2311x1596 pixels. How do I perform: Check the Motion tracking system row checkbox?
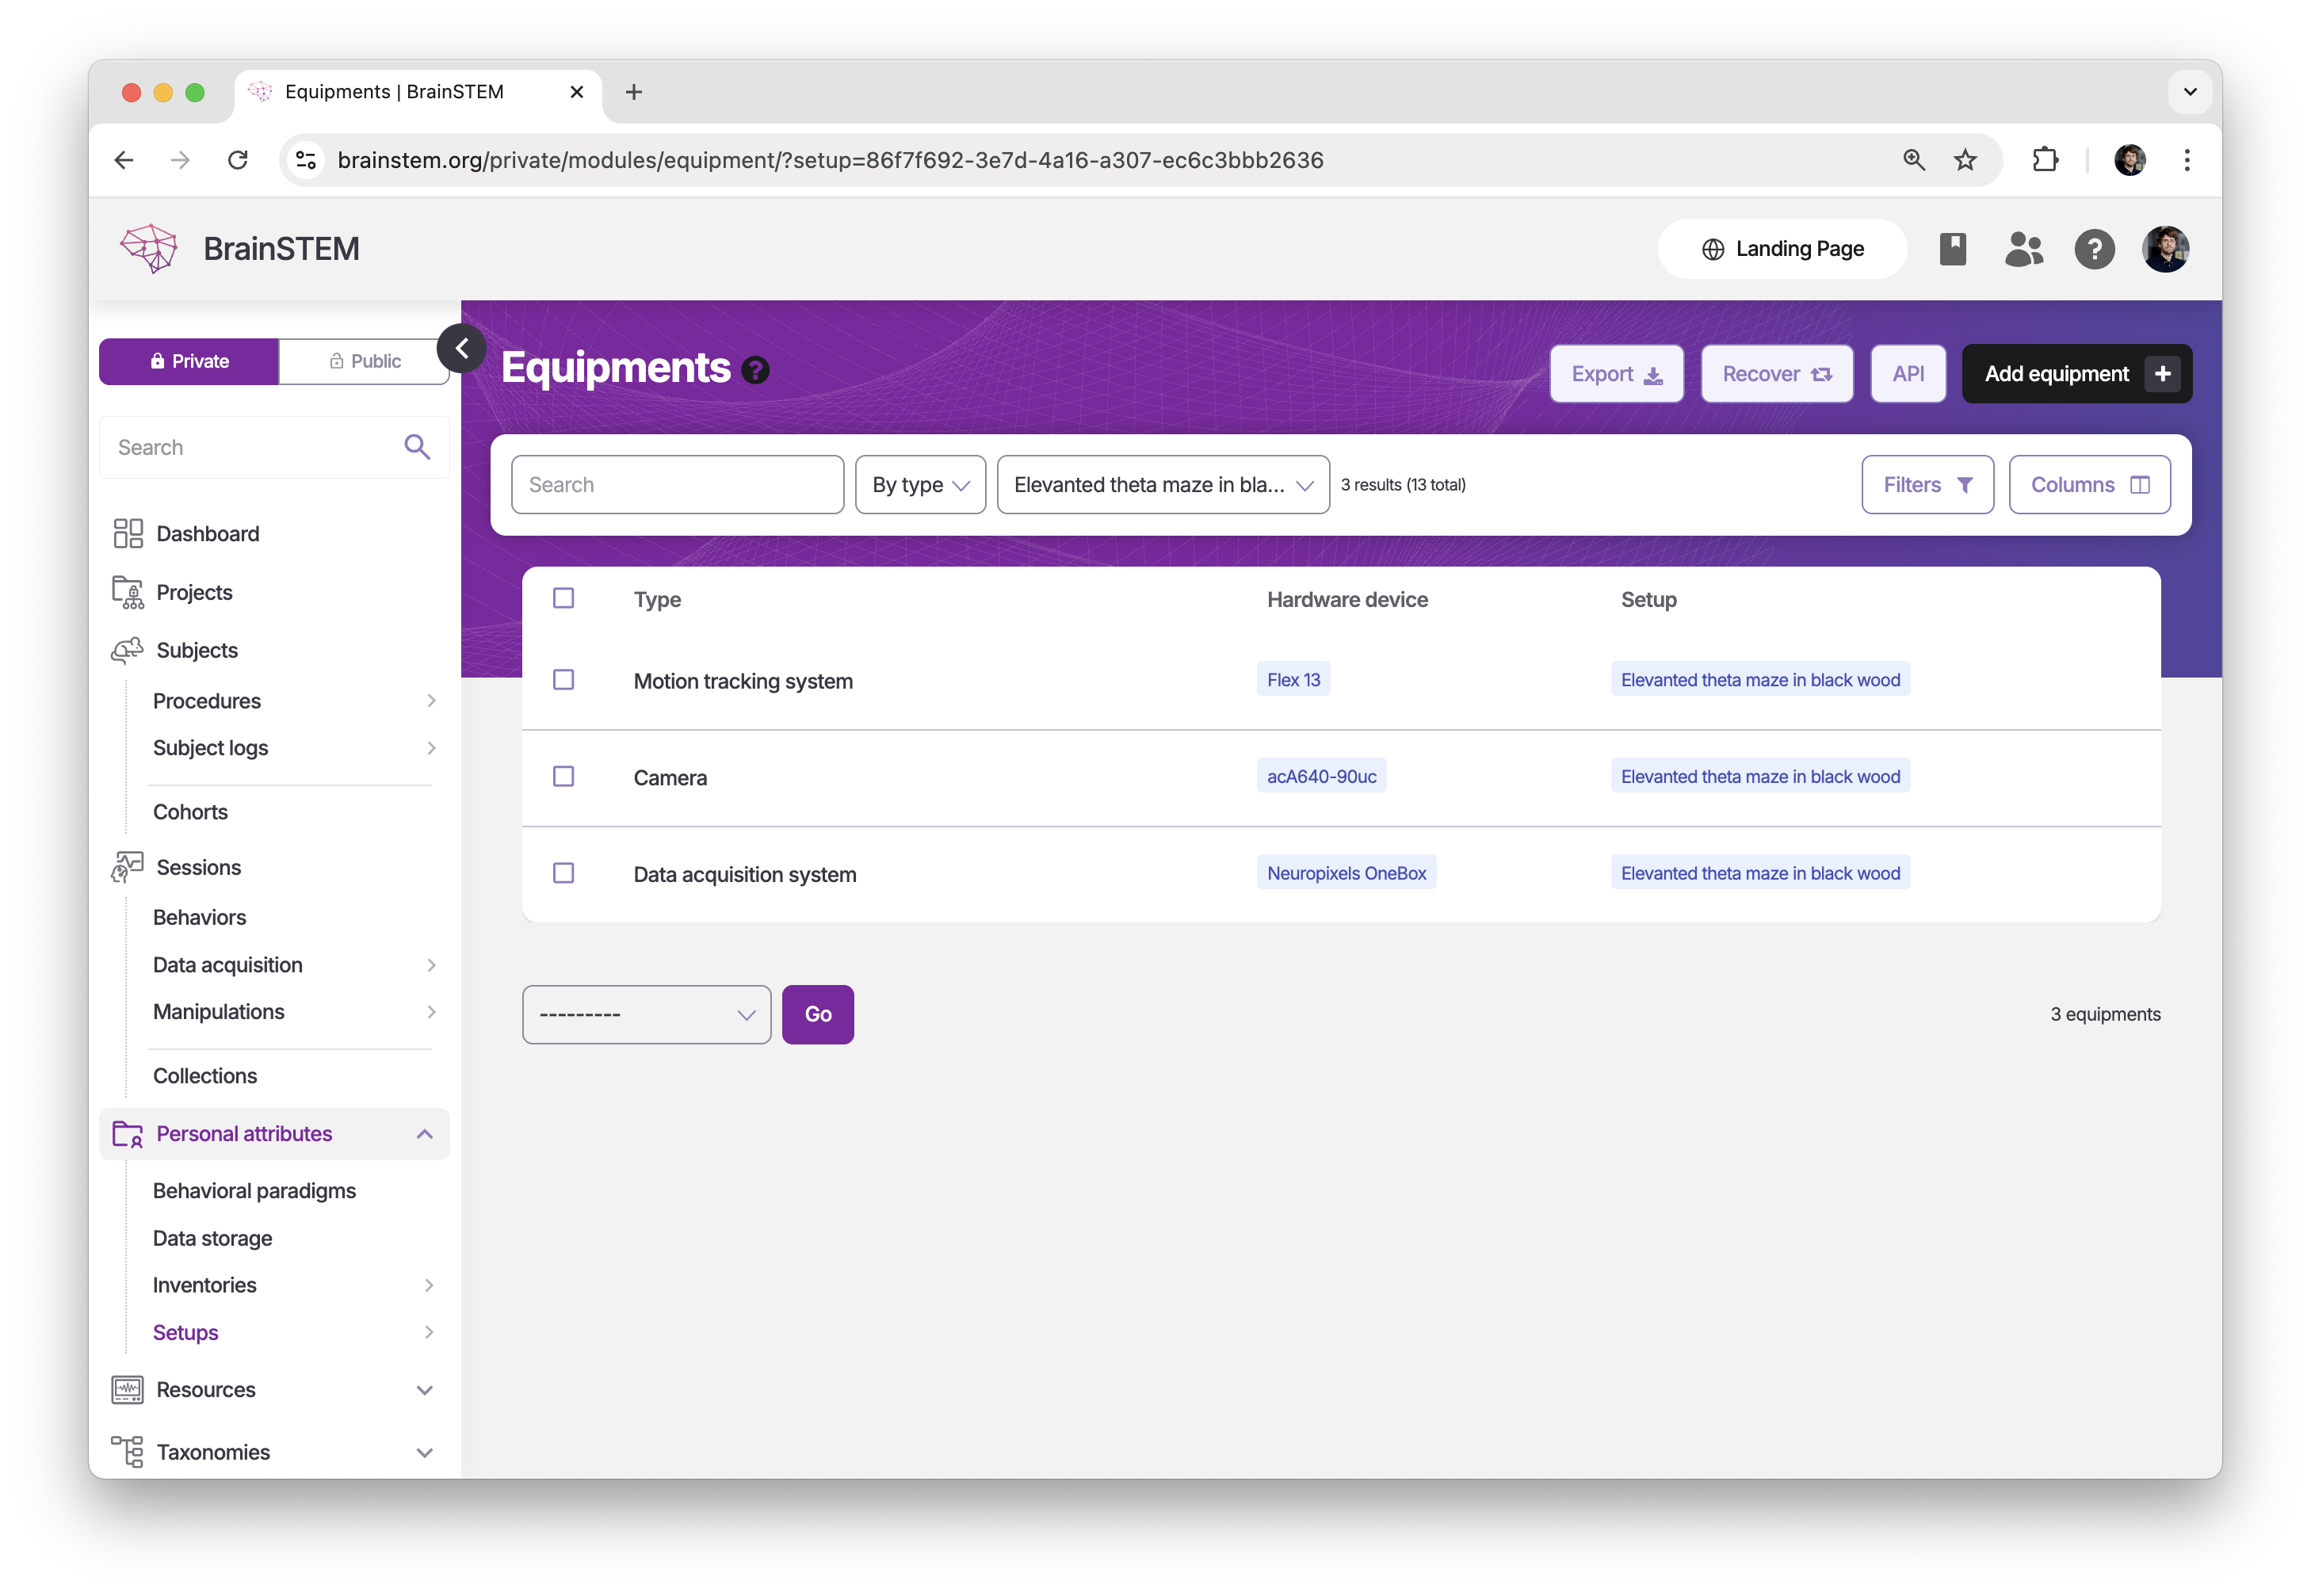pos(564,680)
